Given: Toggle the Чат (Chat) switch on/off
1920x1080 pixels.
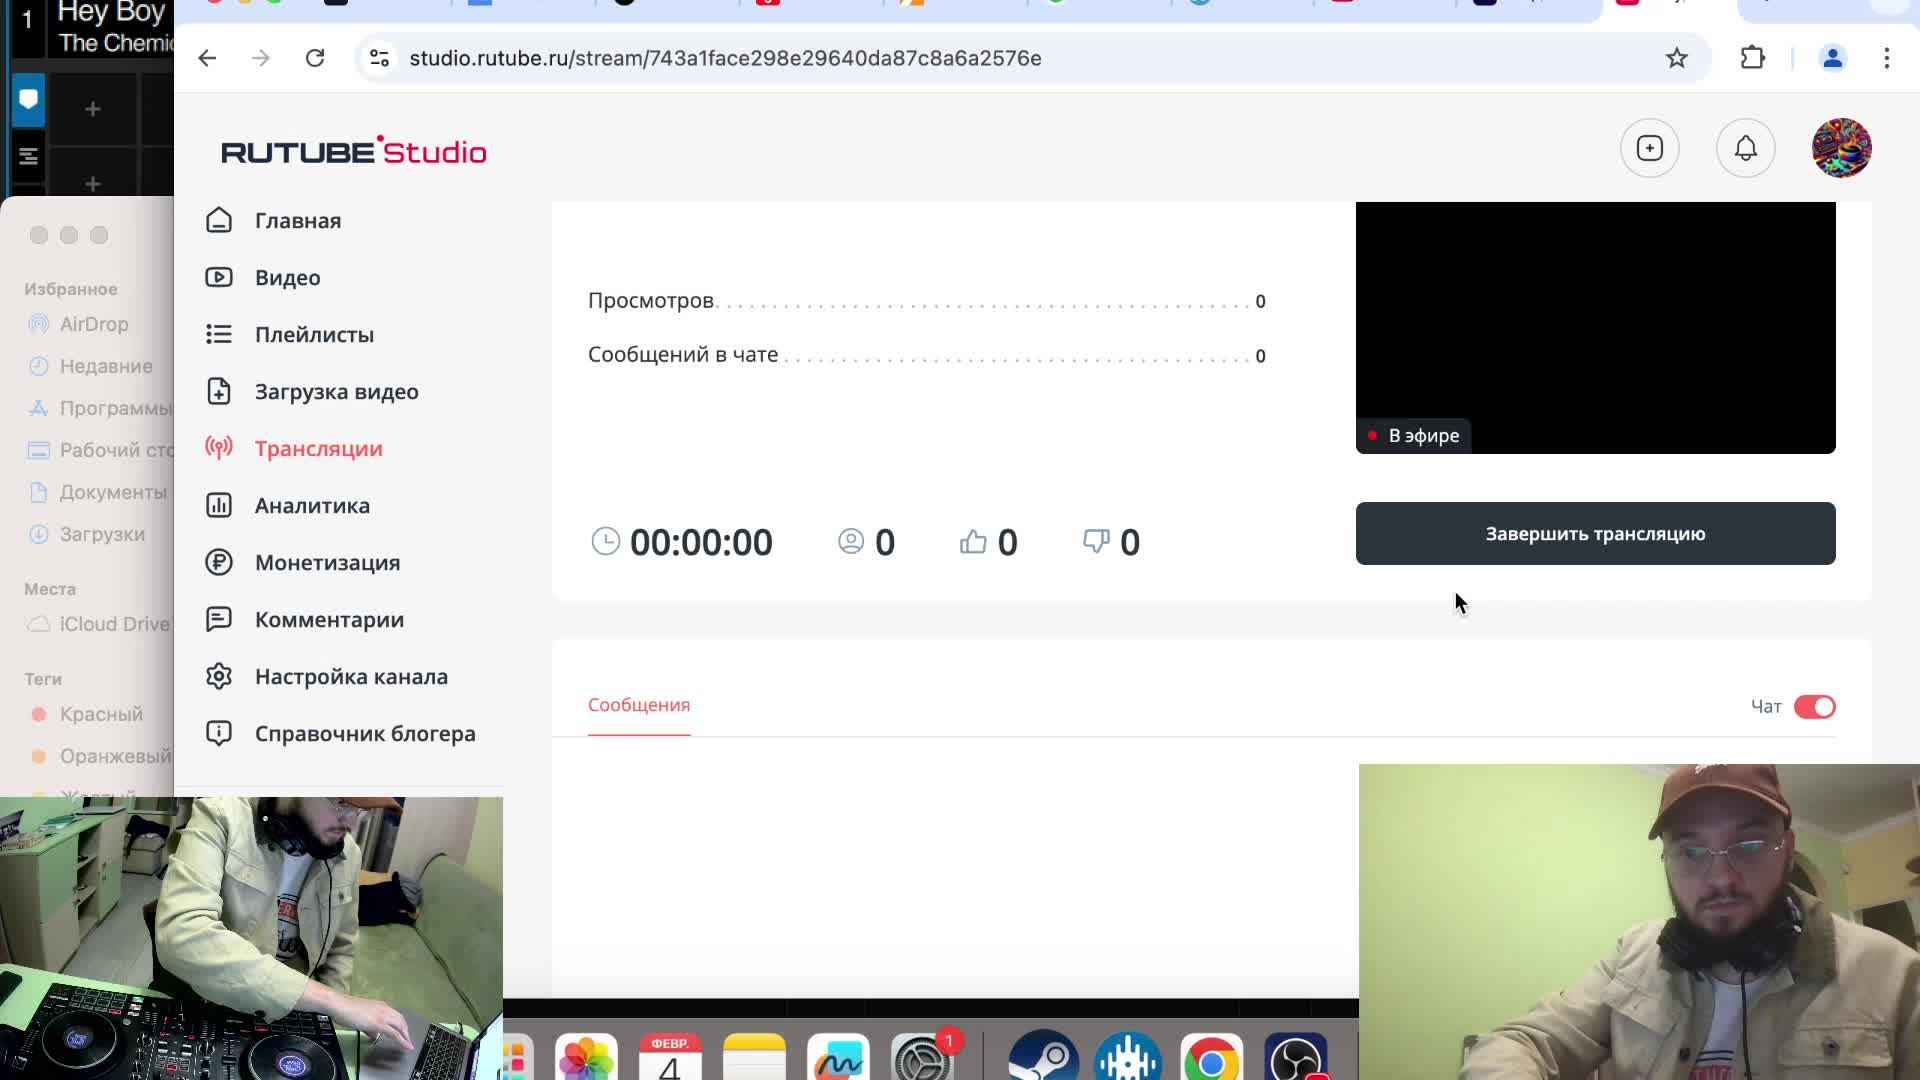Looking at the screenshot, I should [1815, 705].
